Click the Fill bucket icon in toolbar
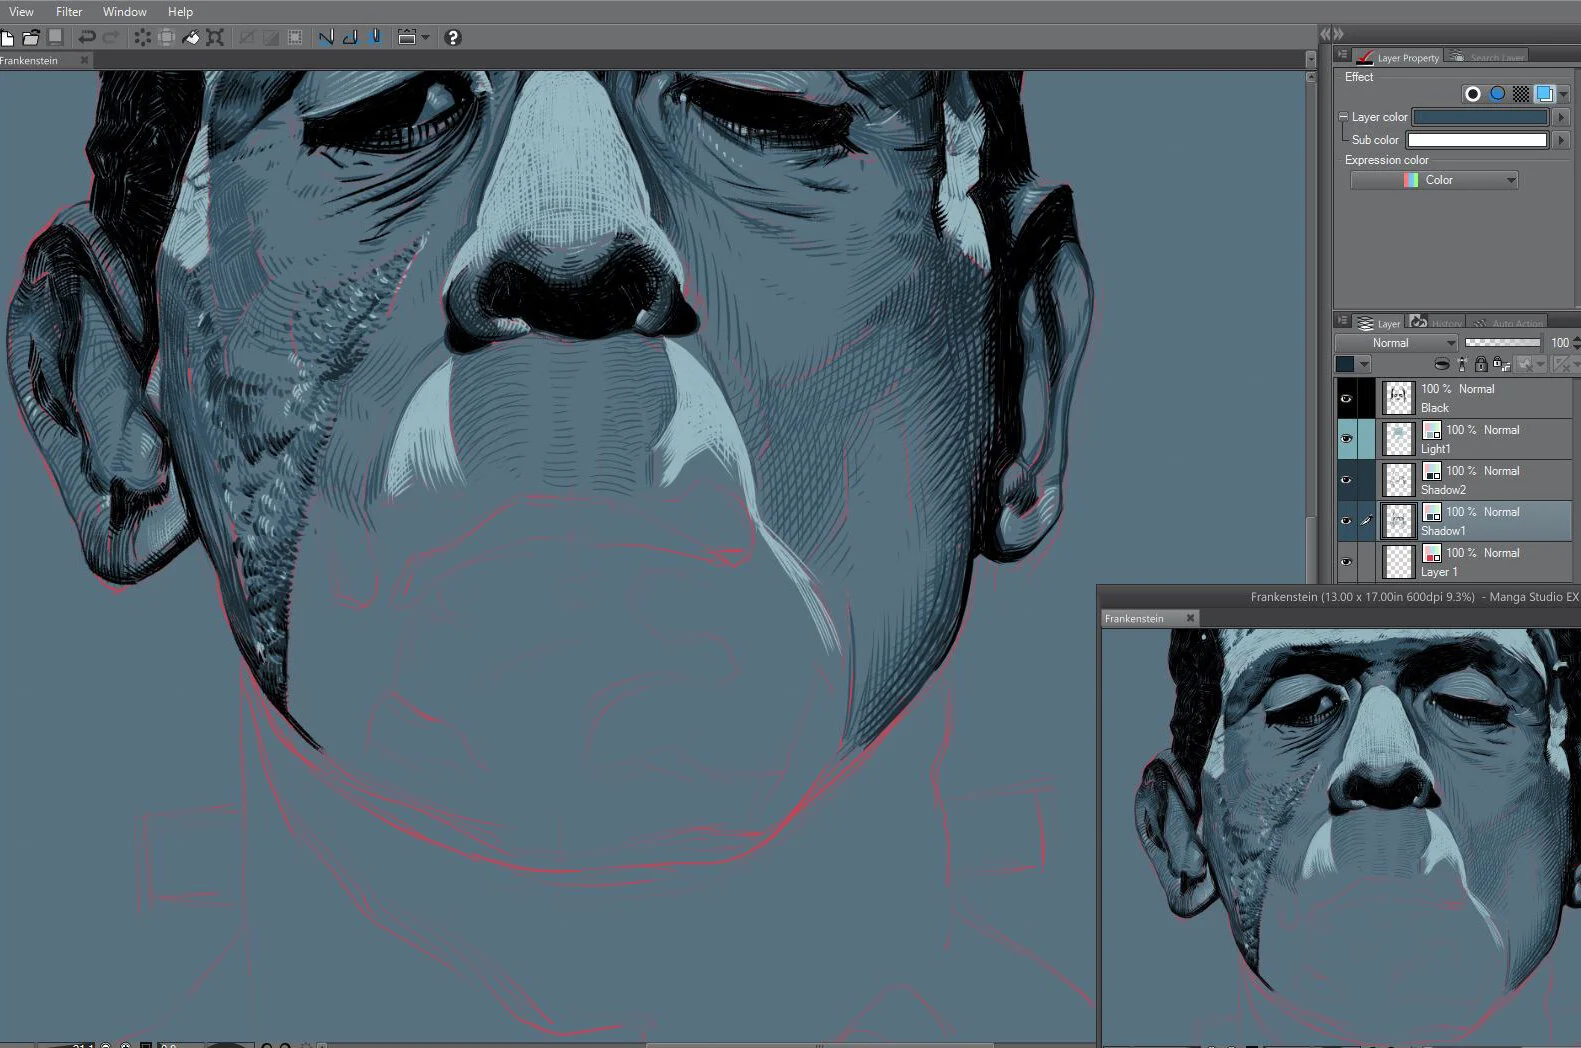The image size is (1581, 1048). (x=190, y=38)
